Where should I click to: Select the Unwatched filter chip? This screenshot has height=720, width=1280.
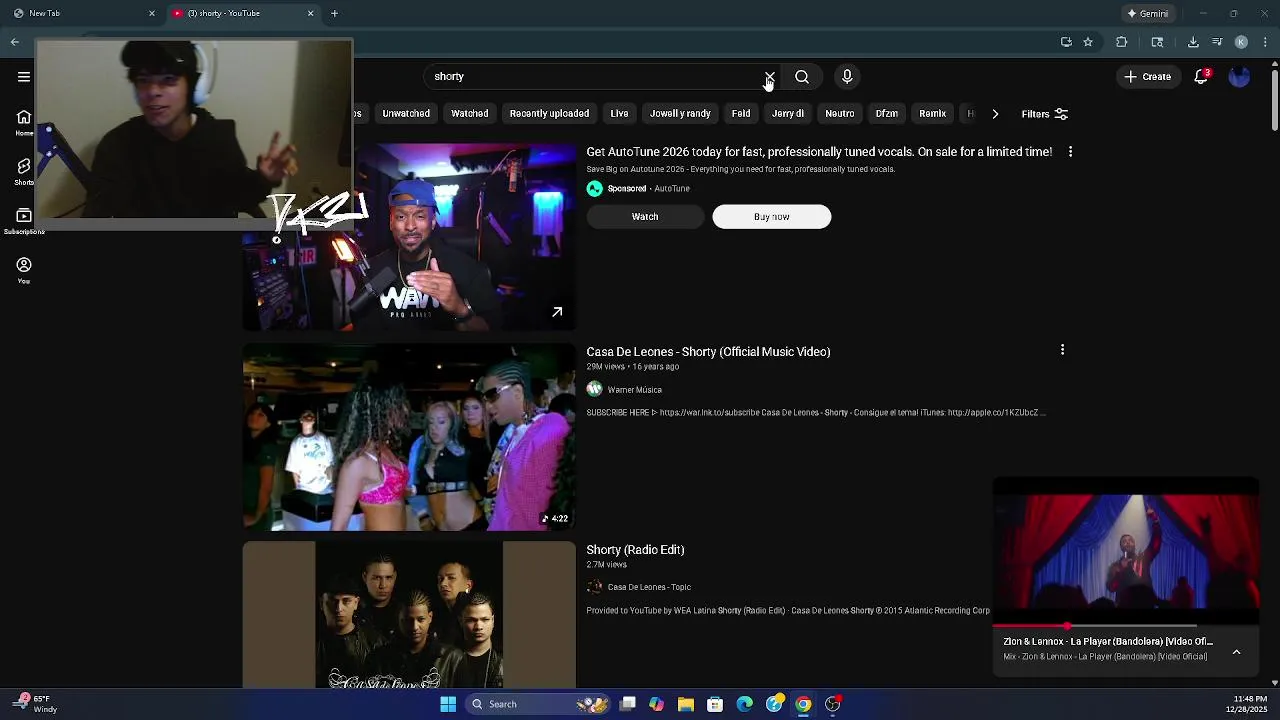click(x=406, y=114)
